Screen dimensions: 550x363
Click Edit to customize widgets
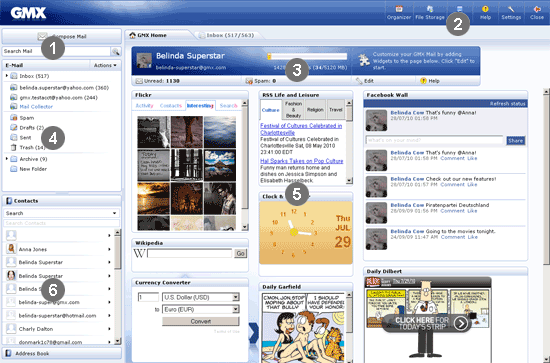tap(365, 81)
